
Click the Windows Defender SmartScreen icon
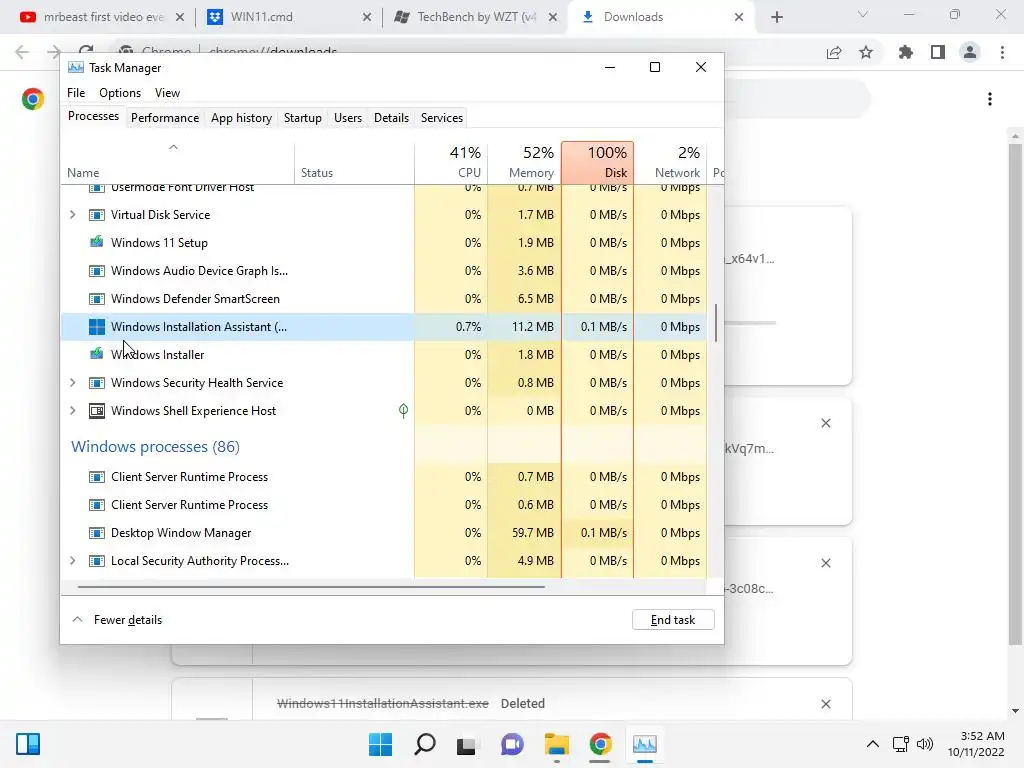(97, 298)
